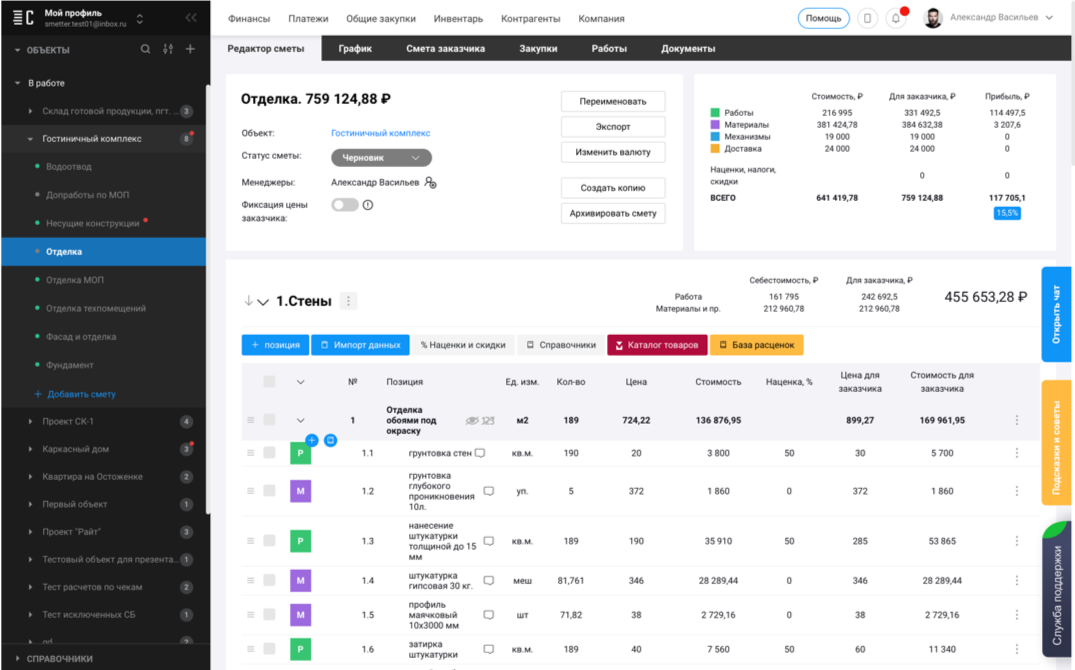Open notifications bell icon
The width and height of the screenshot is (1075, 670).
click(x=895, y=19)
